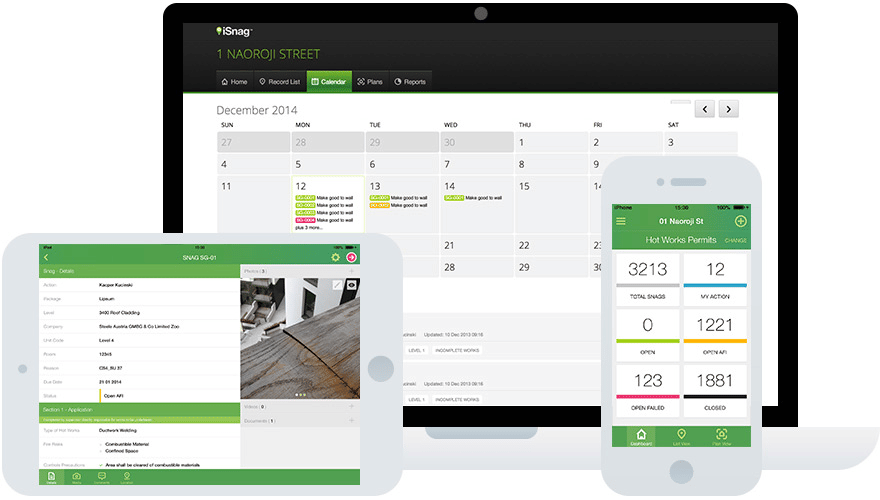The width and height of the screenshot is (880, 500).
Task: Tap List View pin icon on phone
Action: pos(681,437)
